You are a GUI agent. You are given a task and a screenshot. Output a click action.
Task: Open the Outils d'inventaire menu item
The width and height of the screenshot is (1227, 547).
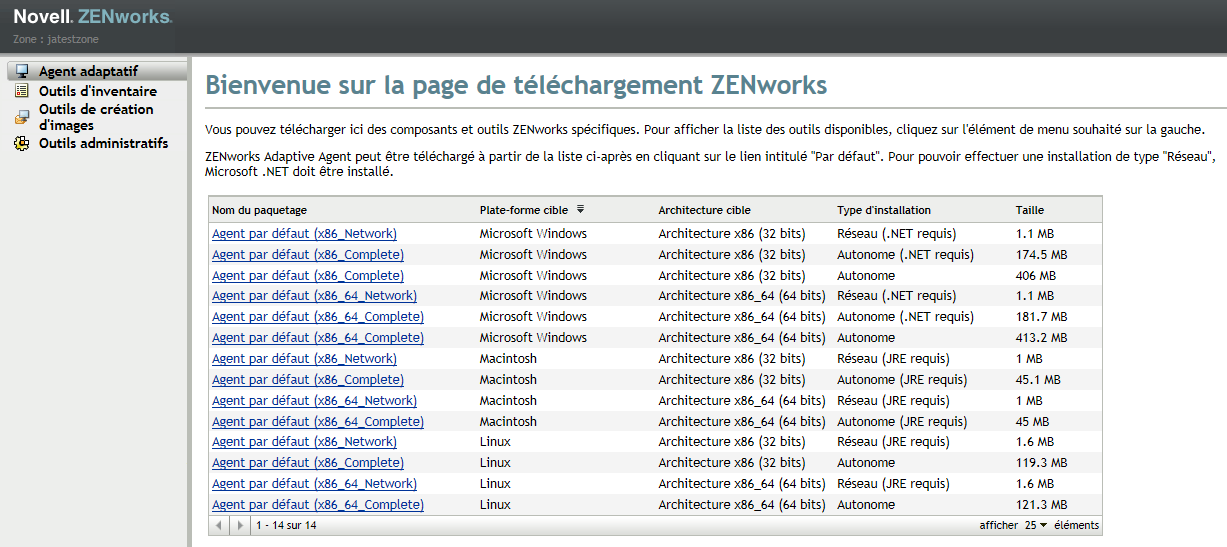click(97, 91)
